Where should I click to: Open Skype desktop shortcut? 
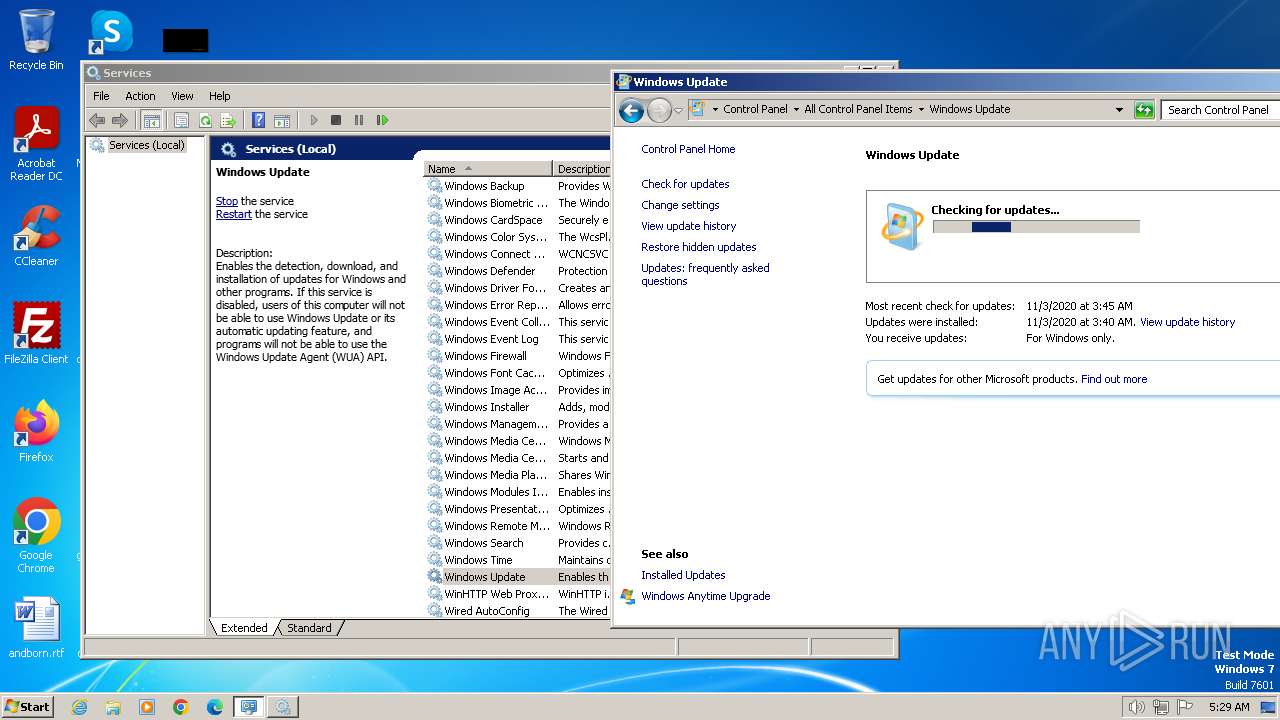[x=110, y=32]
